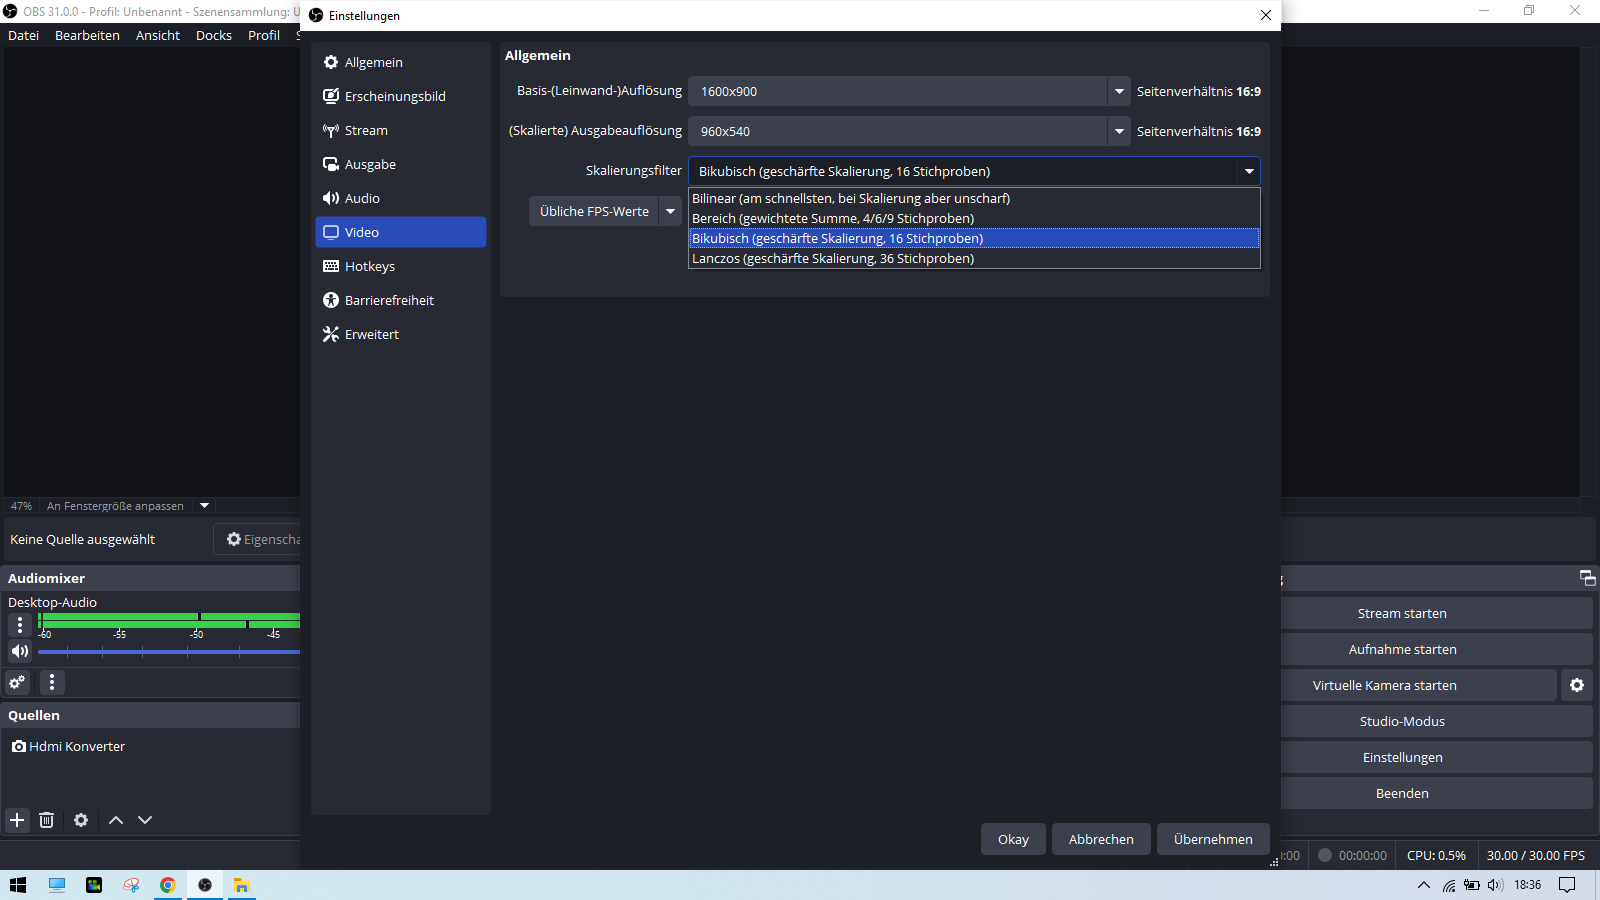This screenshot has width=1600, height=900.
Task: Click the Erweitert tools icon in sidebar
Action: pyautogui.click(x=331, y=334)
